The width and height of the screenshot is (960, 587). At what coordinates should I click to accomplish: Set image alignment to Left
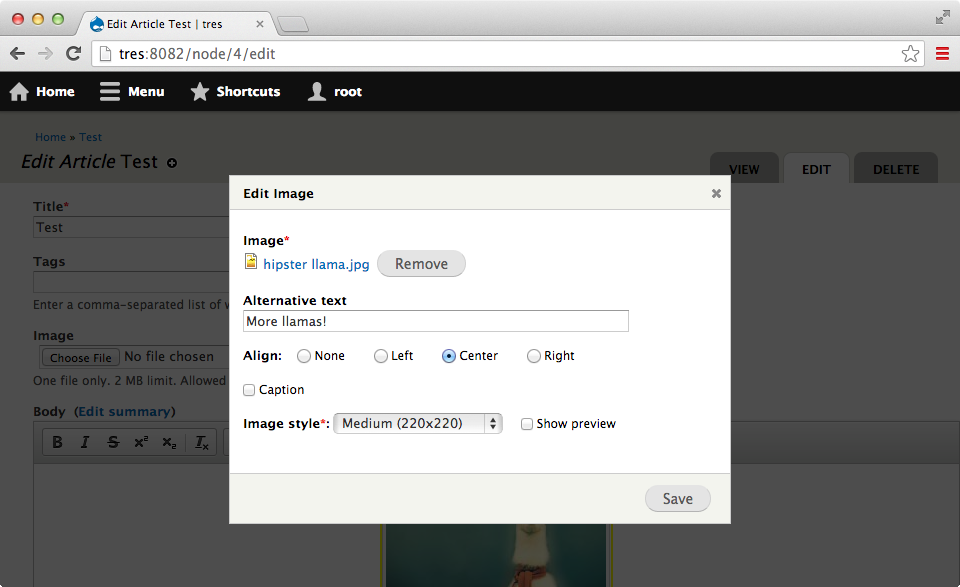tap(380, 355)
